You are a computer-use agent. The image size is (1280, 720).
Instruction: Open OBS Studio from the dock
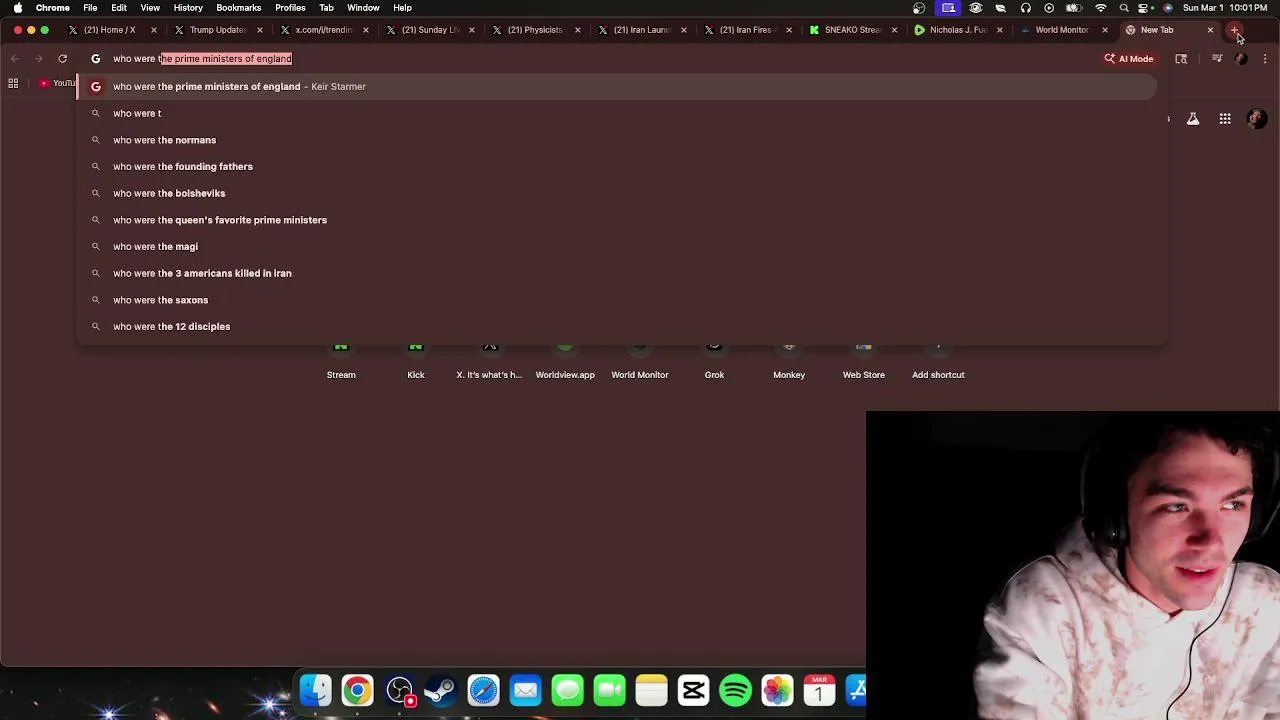click(x=399, y=690)
